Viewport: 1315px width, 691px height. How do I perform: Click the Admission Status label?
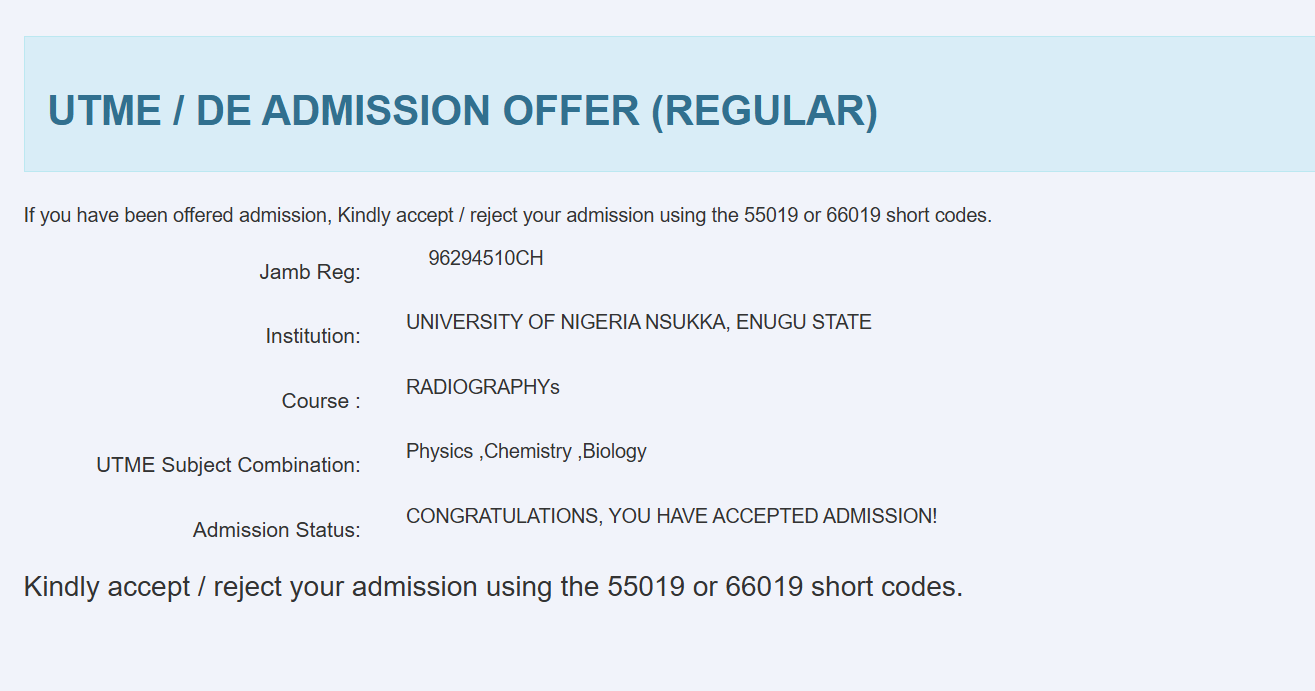276,530
